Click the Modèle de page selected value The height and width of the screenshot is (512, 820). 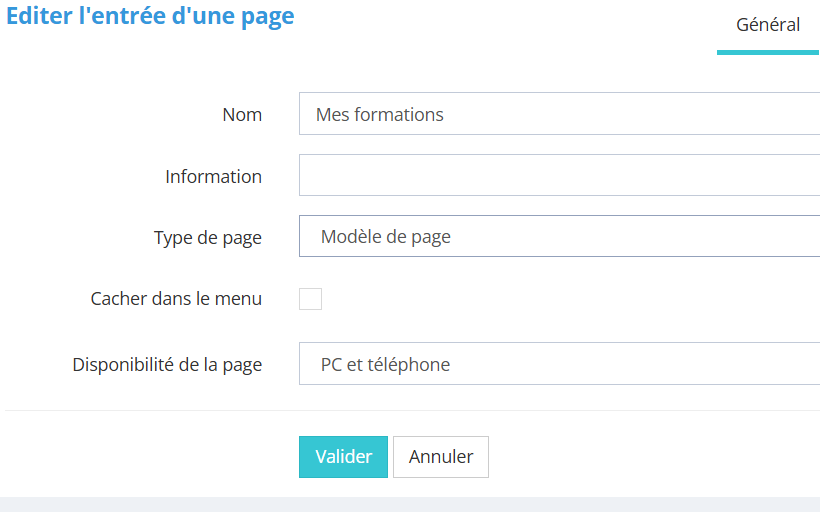point(386,237)
